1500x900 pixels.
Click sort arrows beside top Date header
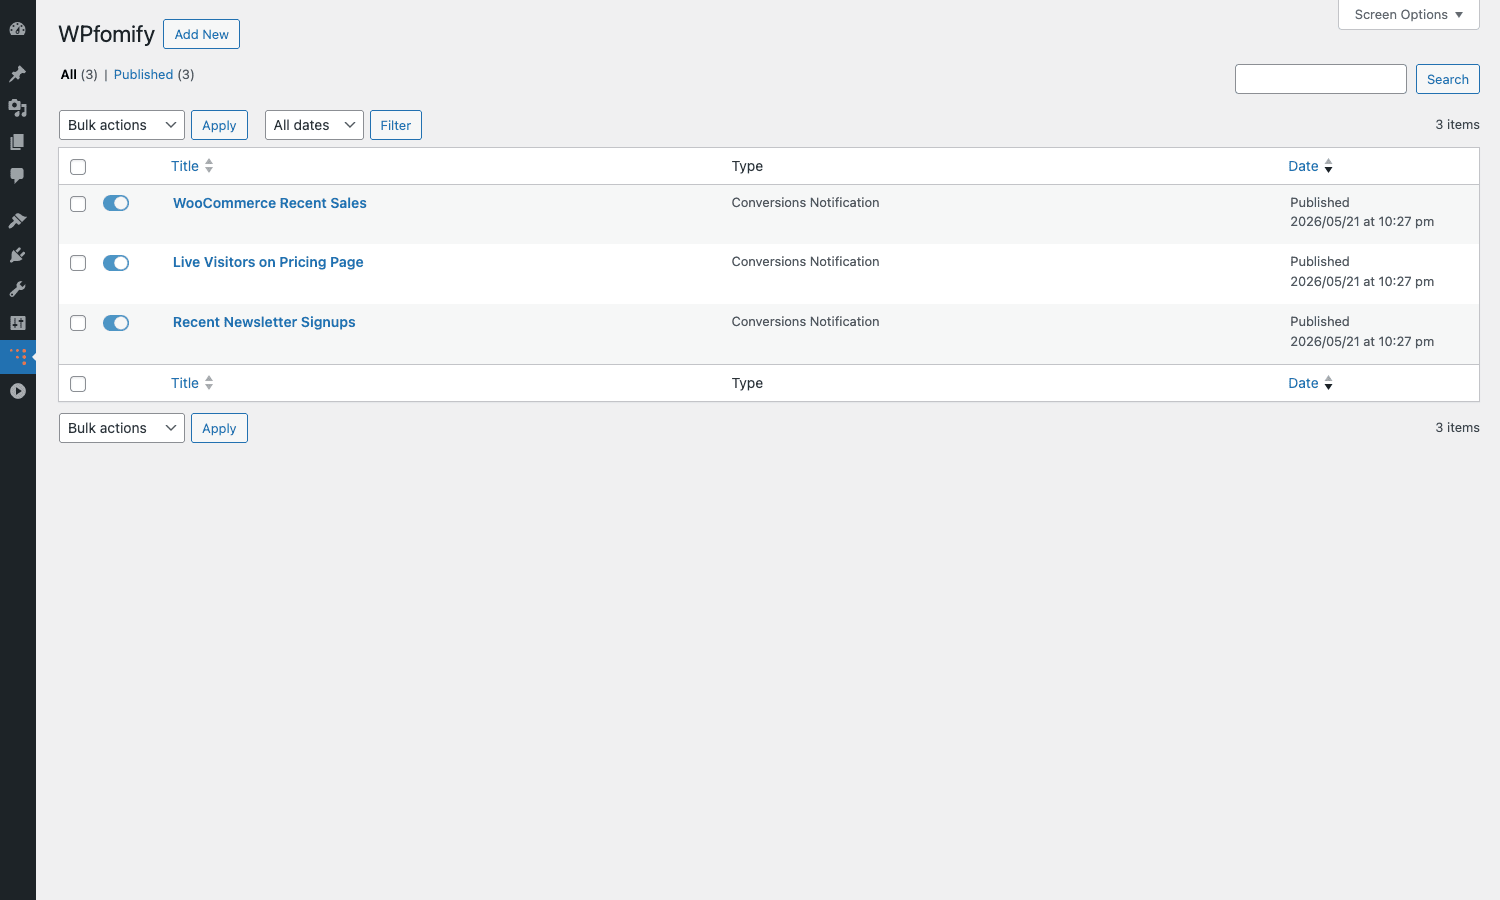[1328, 166]
